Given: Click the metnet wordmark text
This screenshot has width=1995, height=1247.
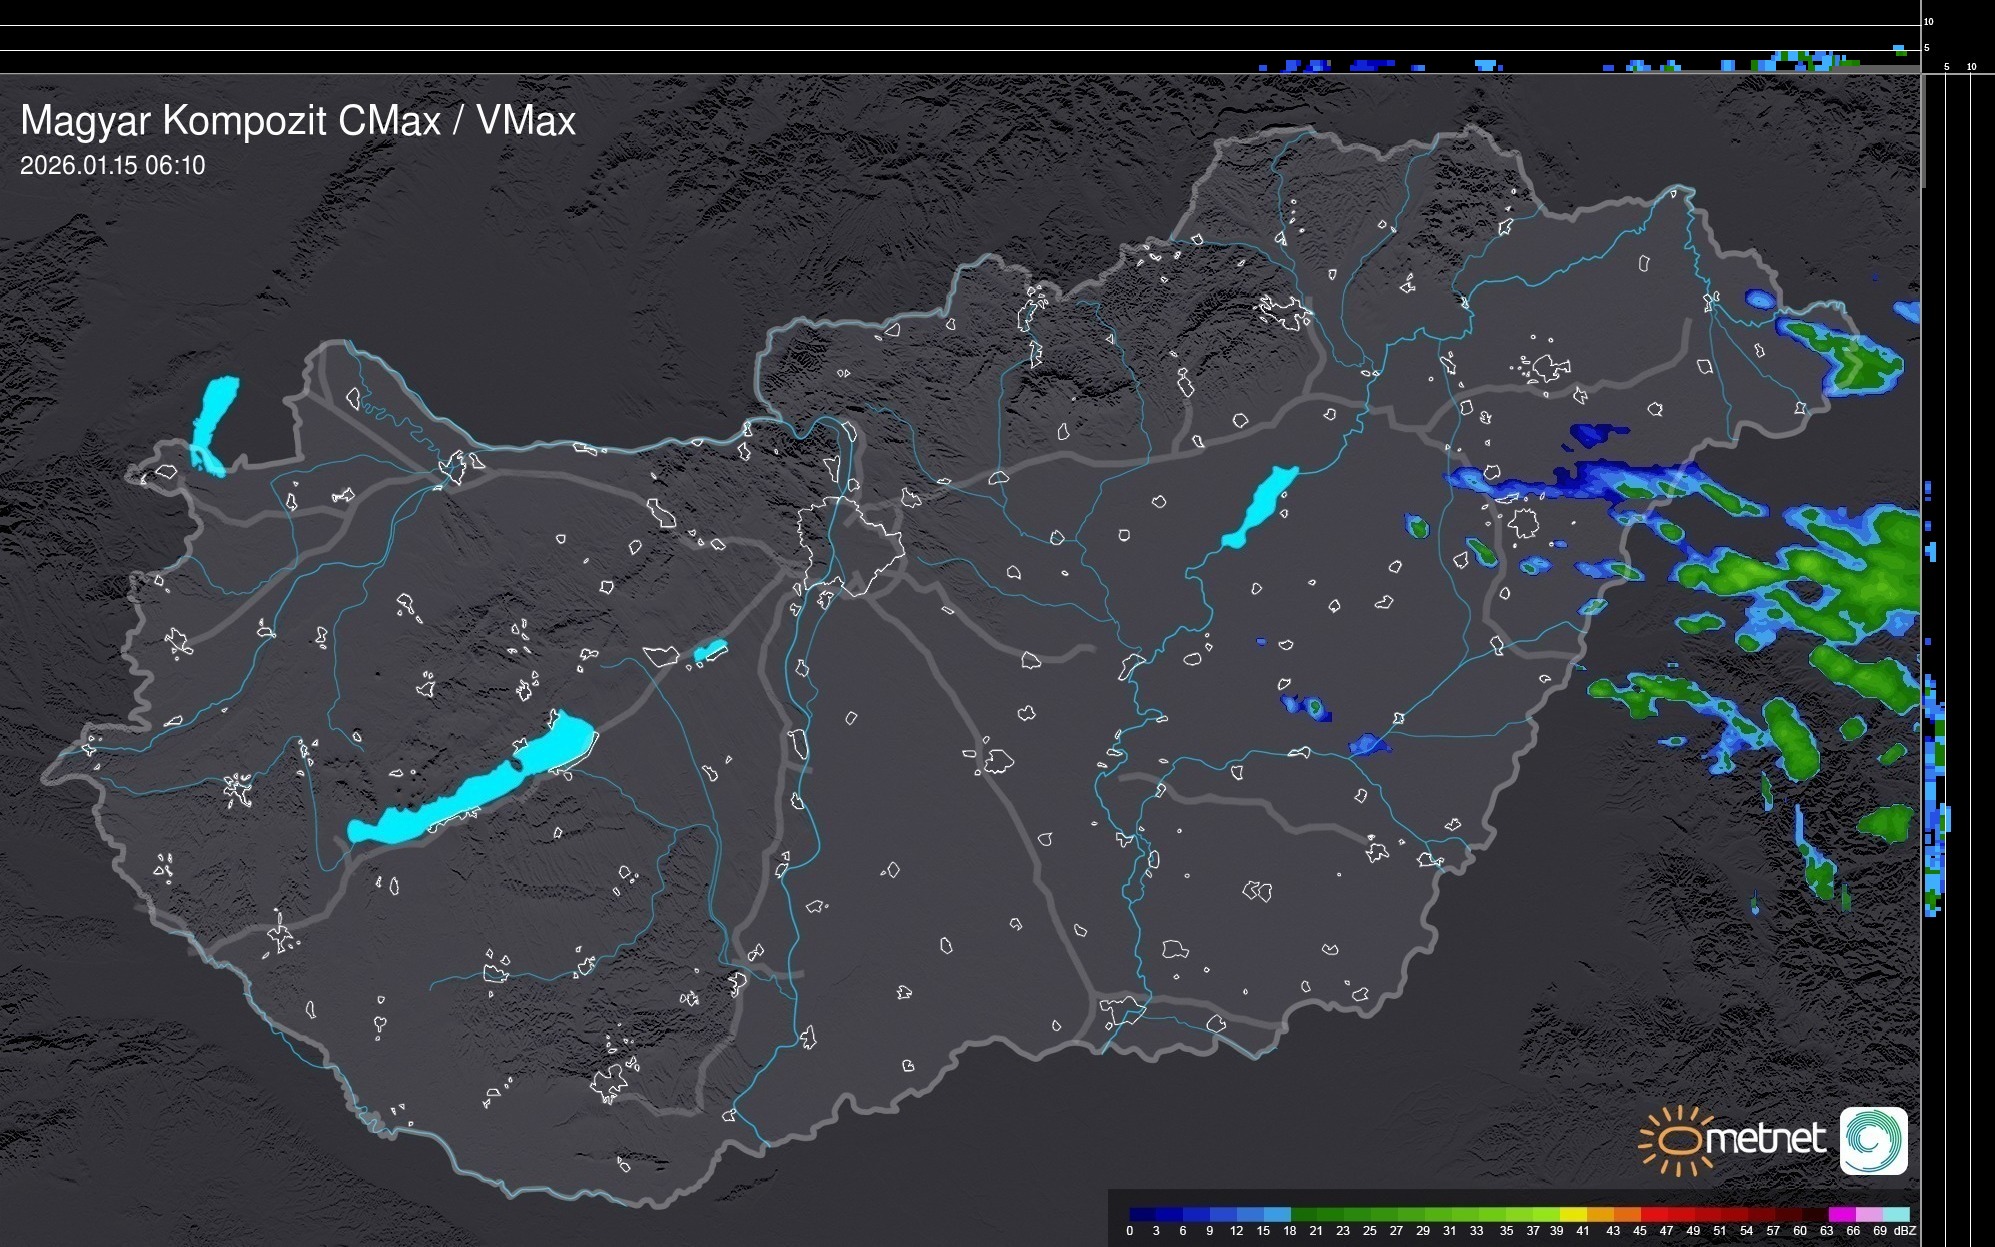Looking at the screenshot, I should pyautogui.click(x=1765, y=1139).
